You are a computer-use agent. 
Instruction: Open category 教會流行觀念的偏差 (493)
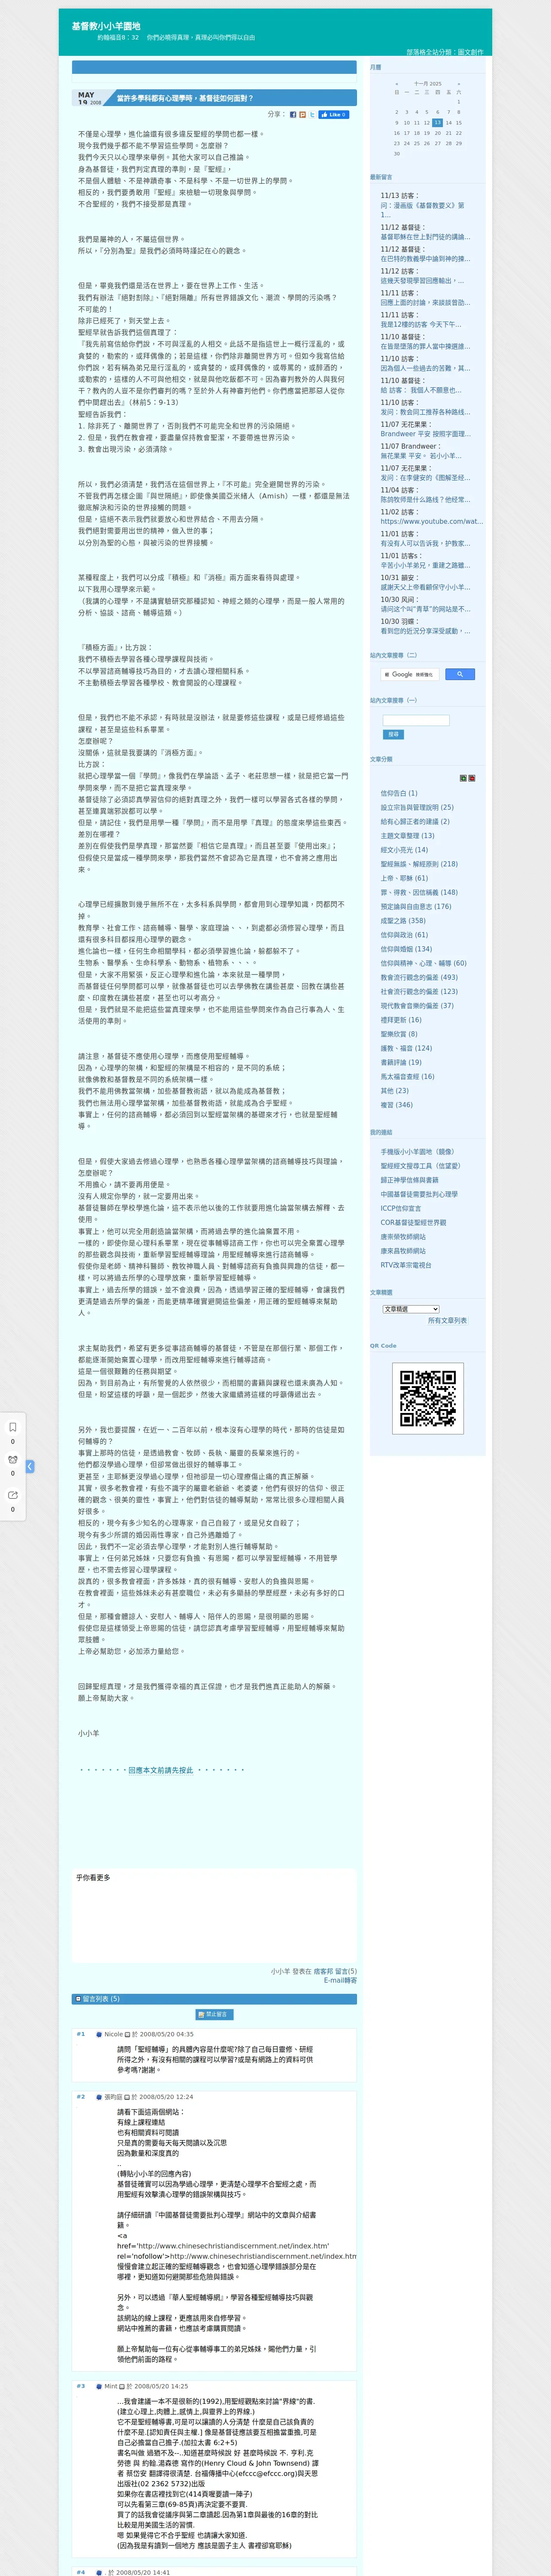[x=419, y=978]
